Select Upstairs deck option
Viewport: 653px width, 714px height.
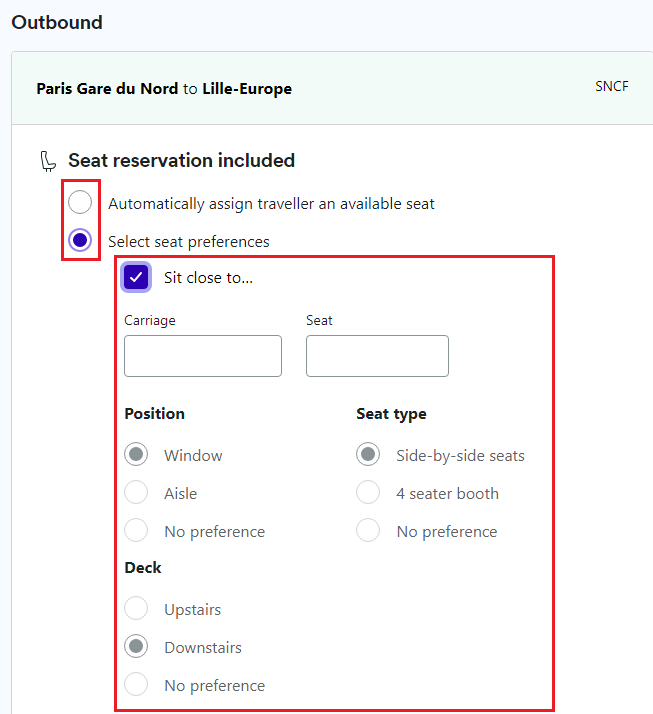pos(136,608)
